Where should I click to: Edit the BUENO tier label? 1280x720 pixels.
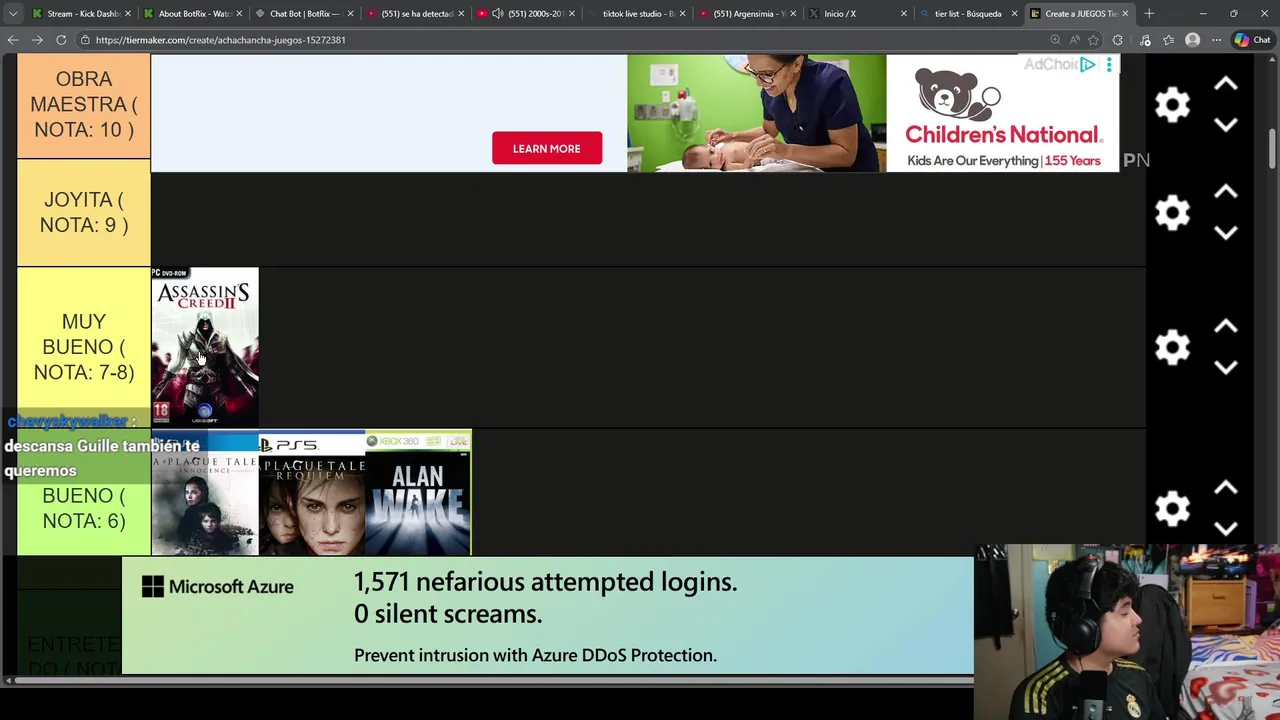click(x=84, y=508)
